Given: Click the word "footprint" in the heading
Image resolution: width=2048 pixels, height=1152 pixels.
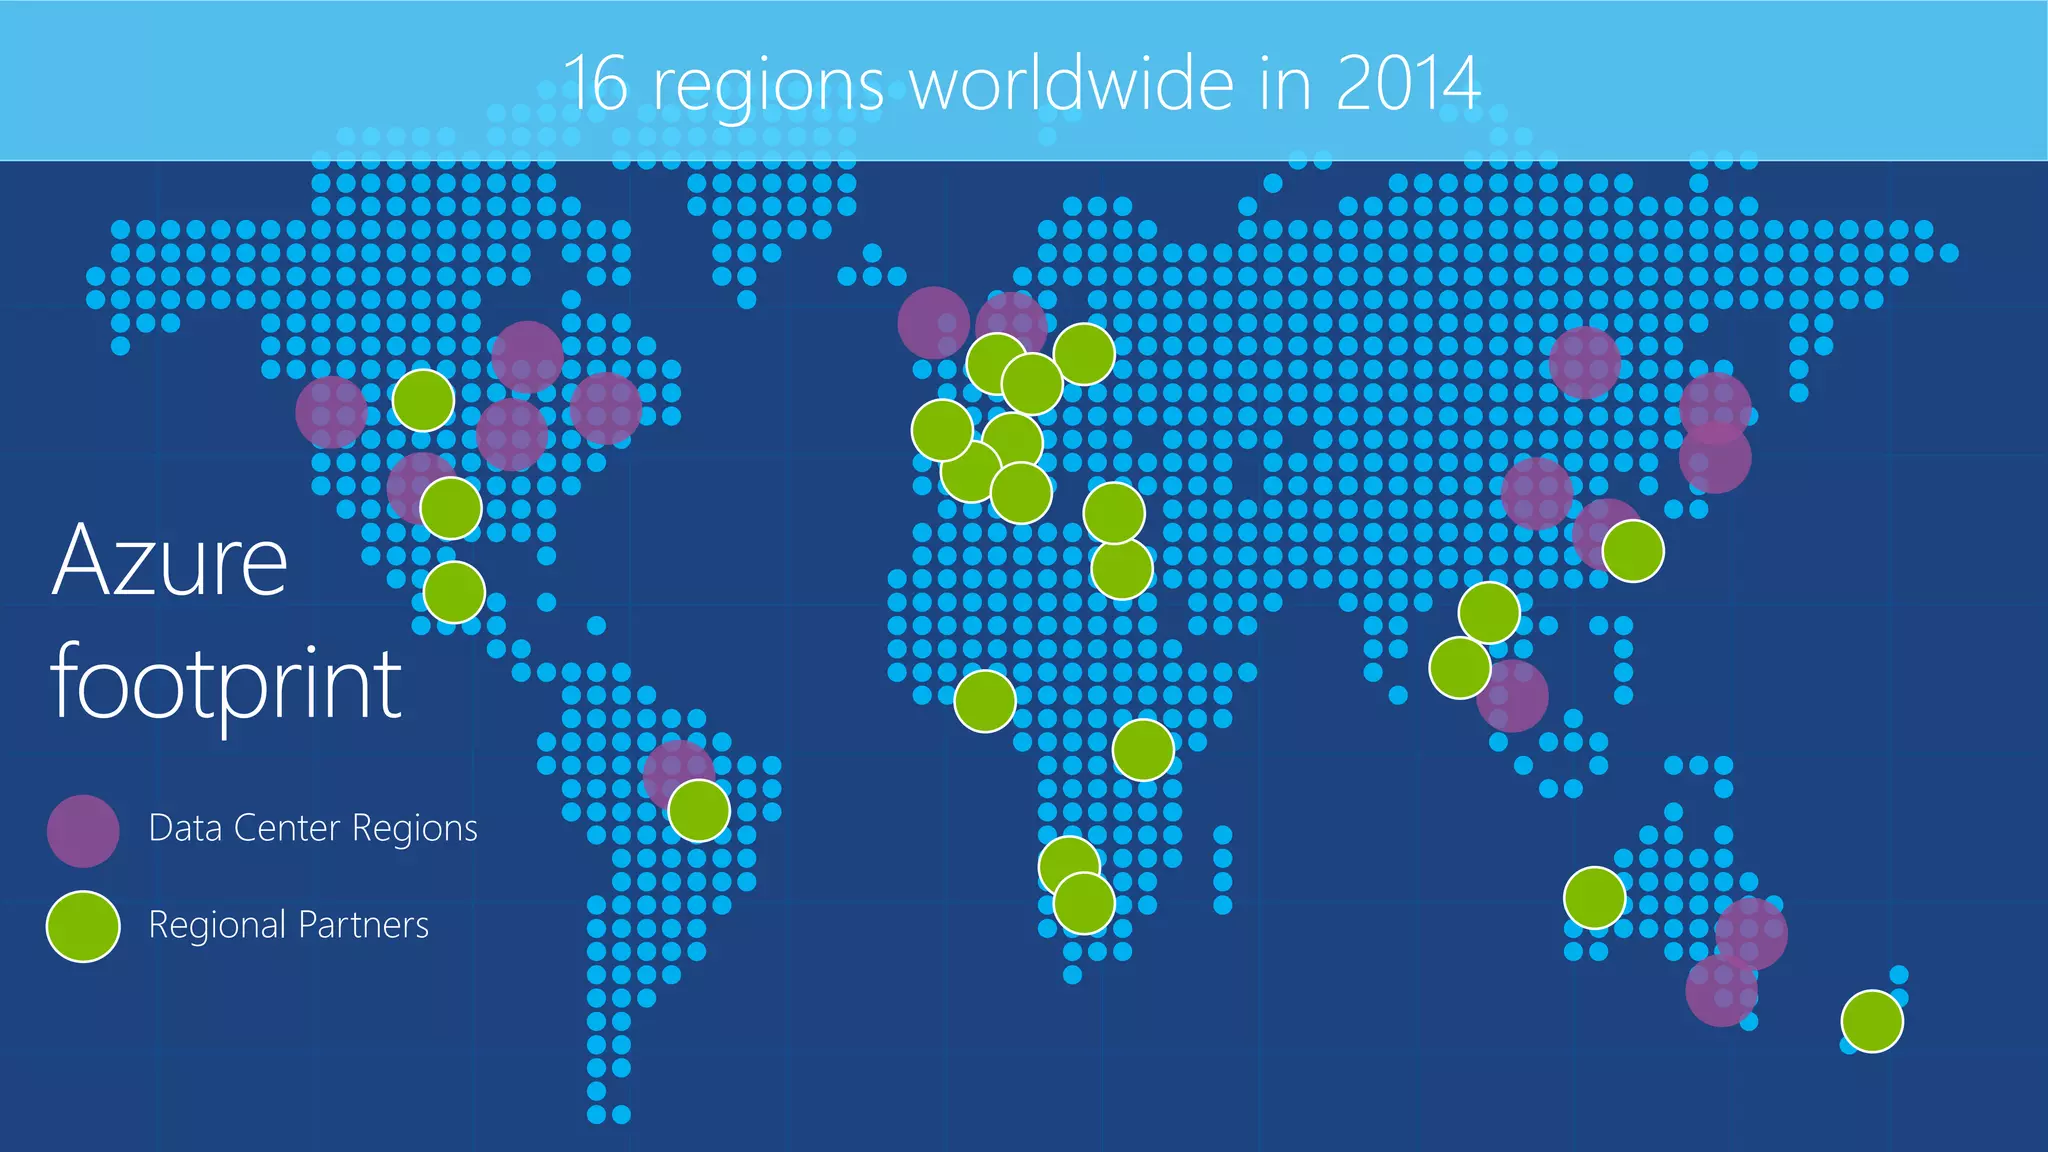Looking at the screenshot, I should [227, 685].
